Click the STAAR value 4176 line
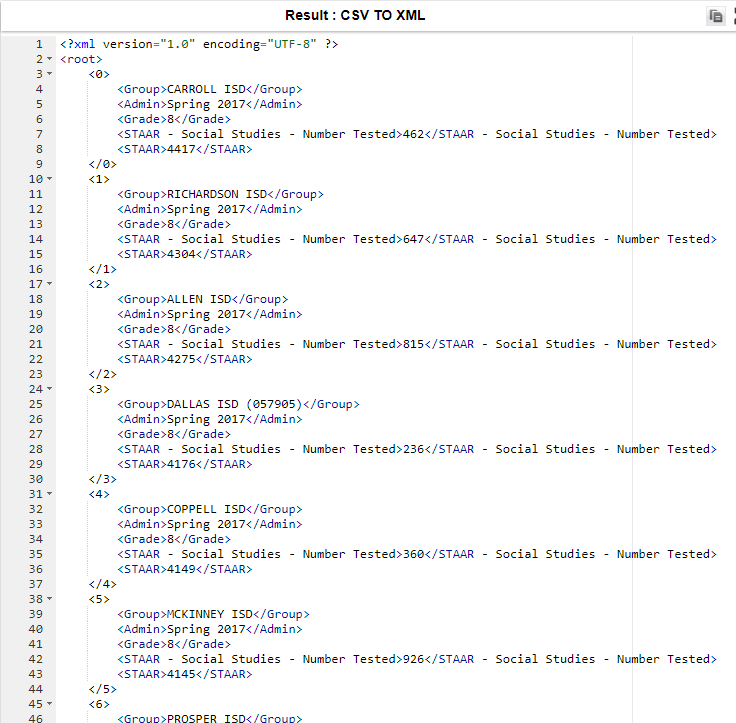 [184, 464]
